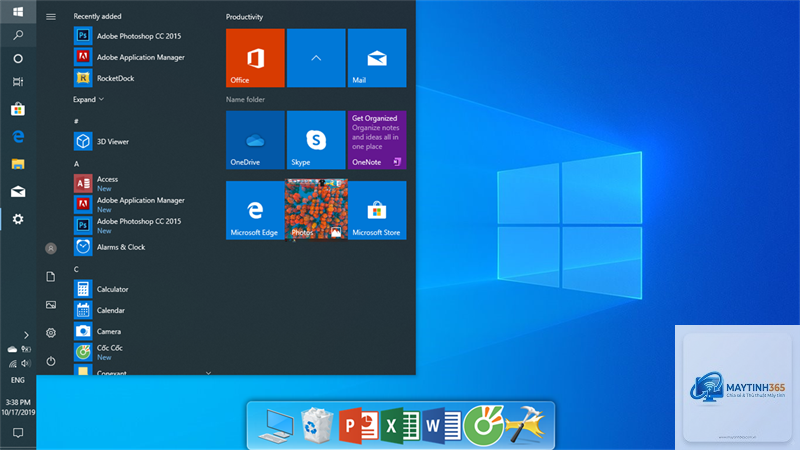This screenshot has height=450, width=800.
Task: Expand the recently added list
Action: click(x=88, y=99)
